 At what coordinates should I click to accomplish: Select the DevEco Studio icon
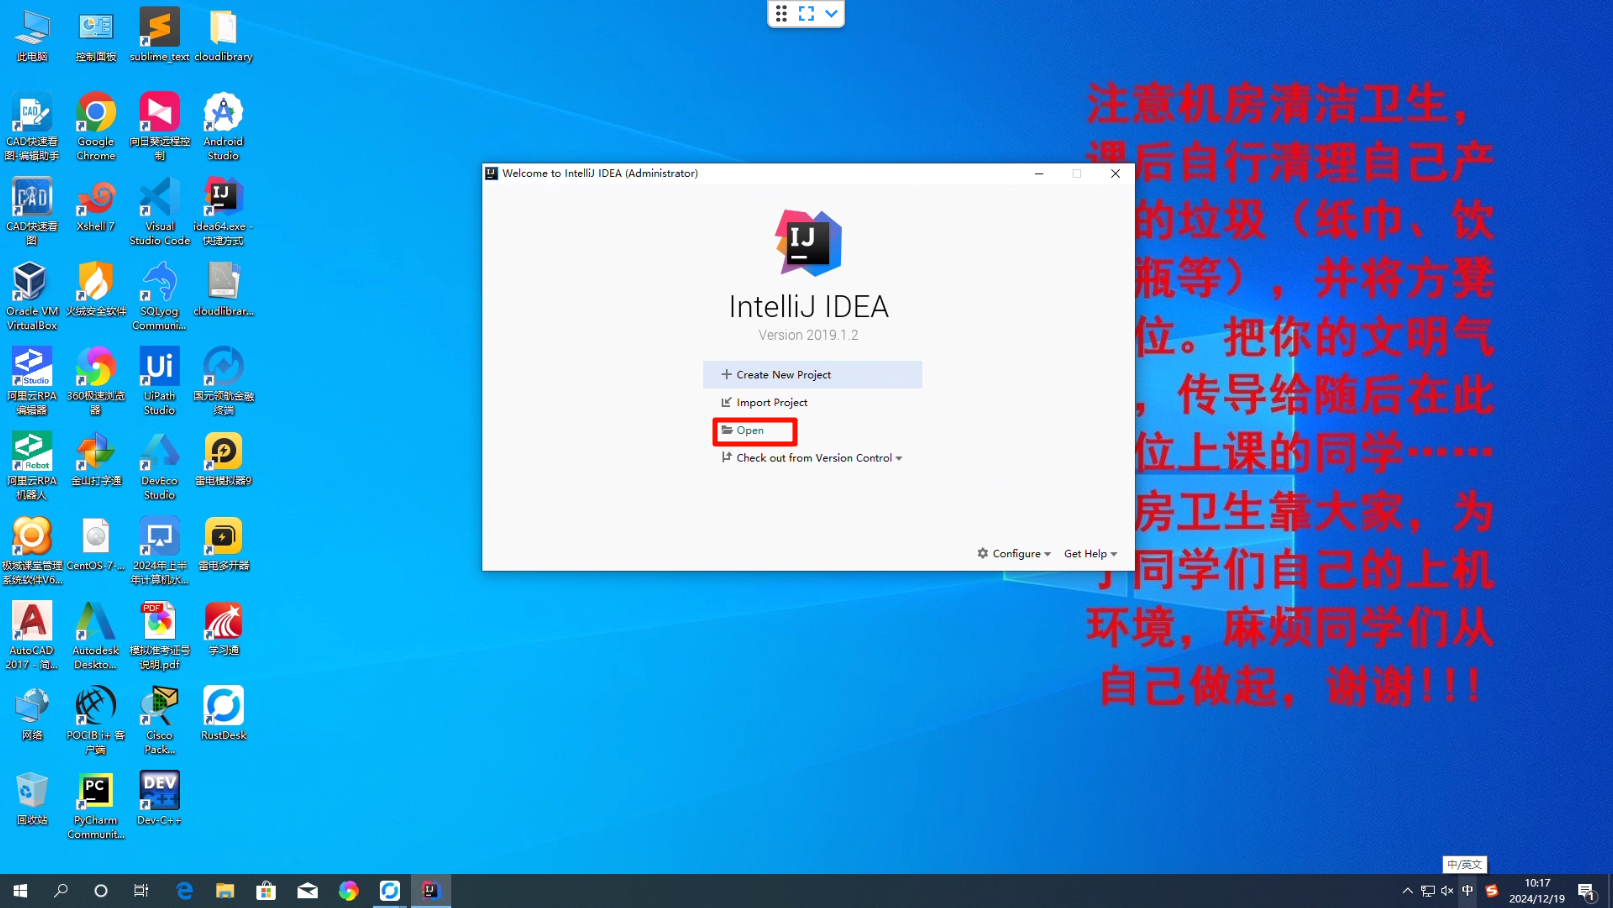pyautogui.click(x=159, y=466)
